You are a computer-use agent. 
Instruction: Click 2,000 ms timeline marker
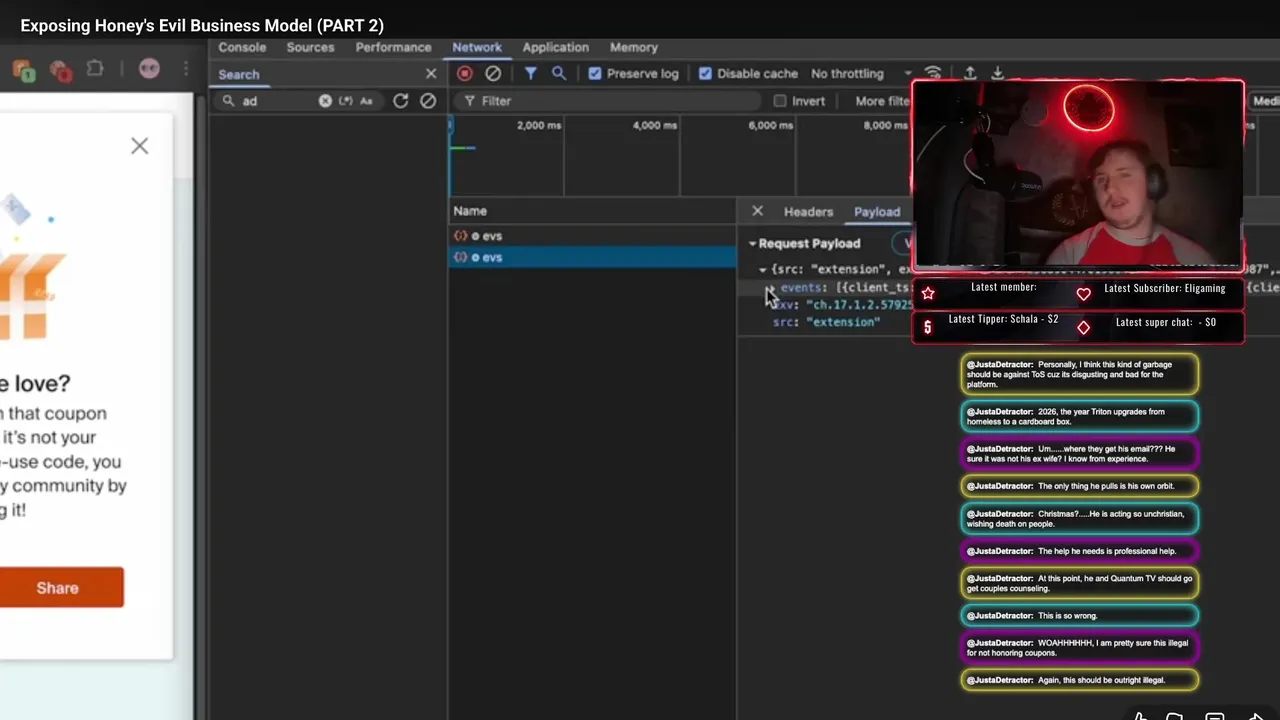pos(539,125)
